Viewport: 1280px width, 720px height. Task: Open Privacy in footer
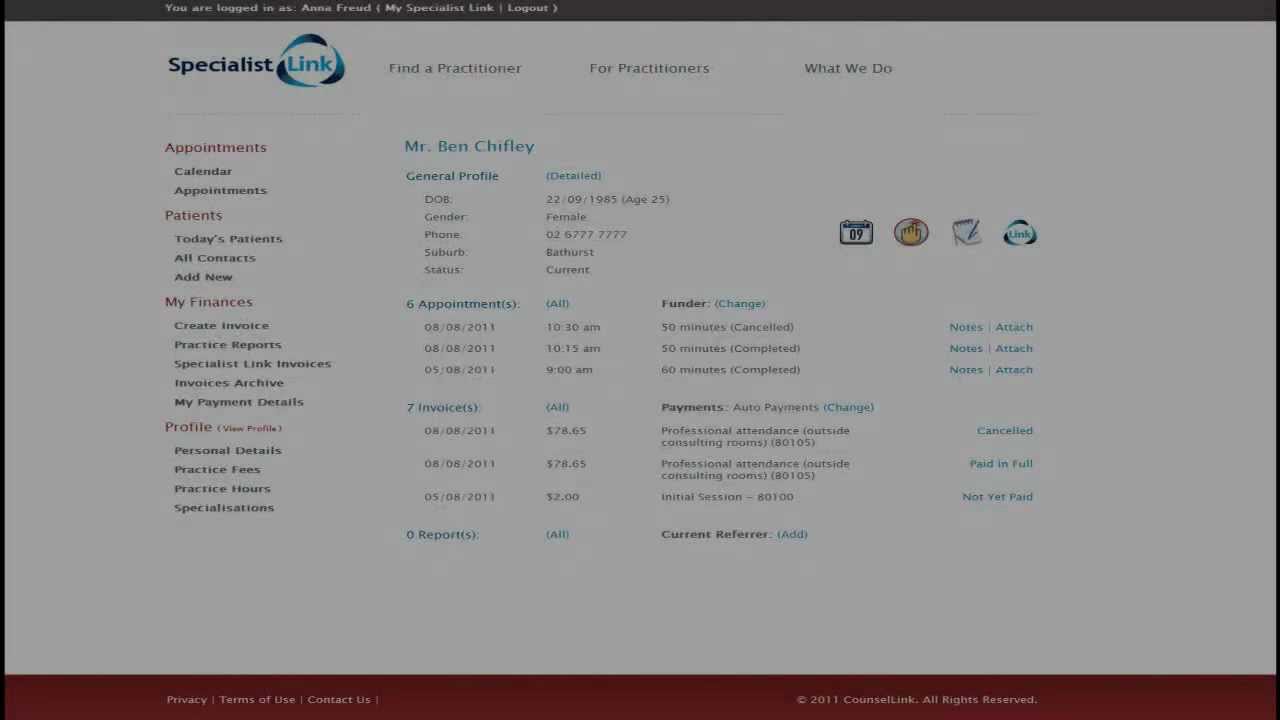[187, 700]
